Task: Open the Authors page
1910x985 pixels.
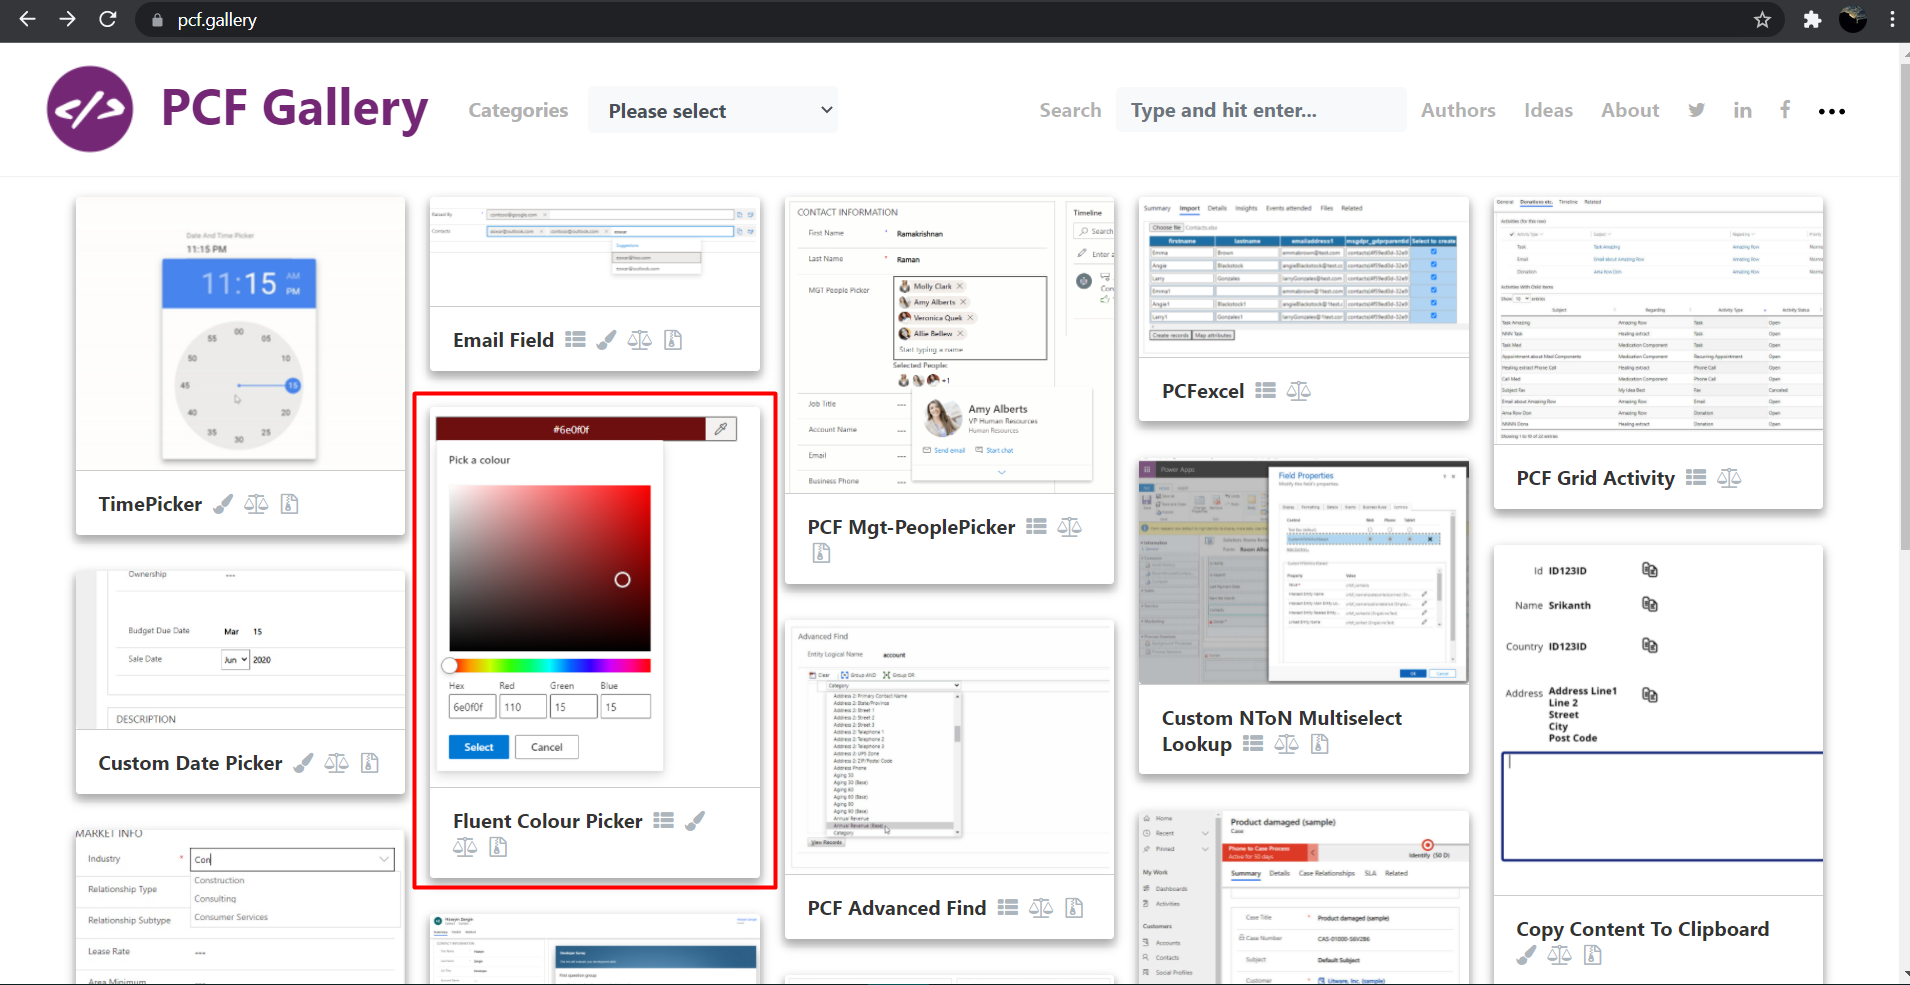Action: pos(1458,110)
